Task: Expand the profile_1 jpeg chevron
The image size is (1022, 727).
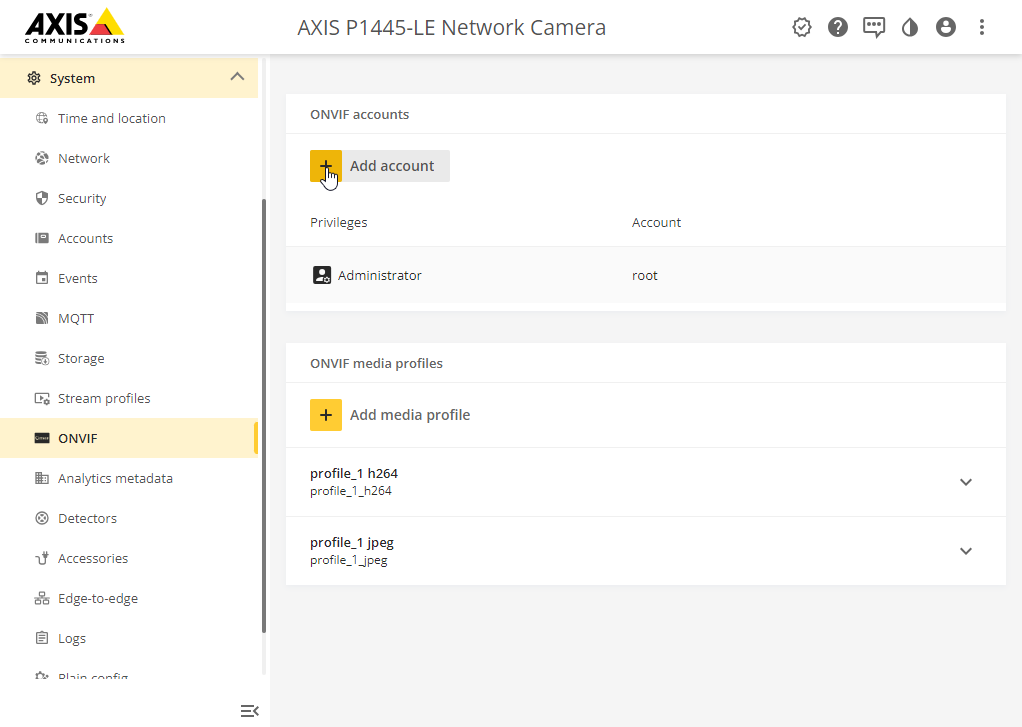Action: click(966, 551)
